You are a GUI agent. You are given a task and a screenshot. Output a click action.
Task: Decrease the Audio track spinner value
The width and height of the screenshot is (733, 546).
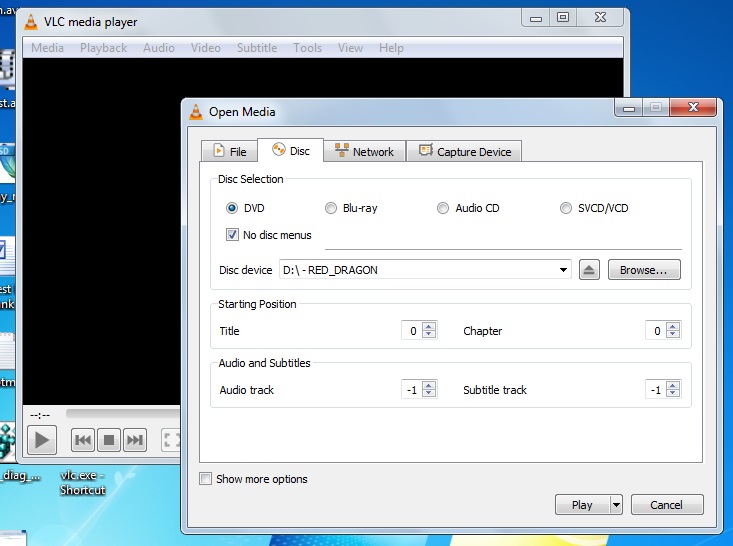[429, 393]
